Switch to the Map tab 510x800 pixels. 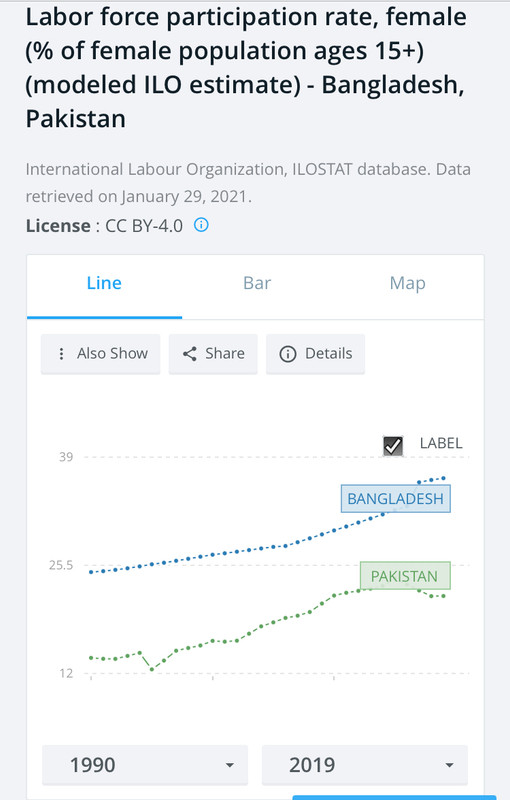pyautogui.click(x=407, y=283)
